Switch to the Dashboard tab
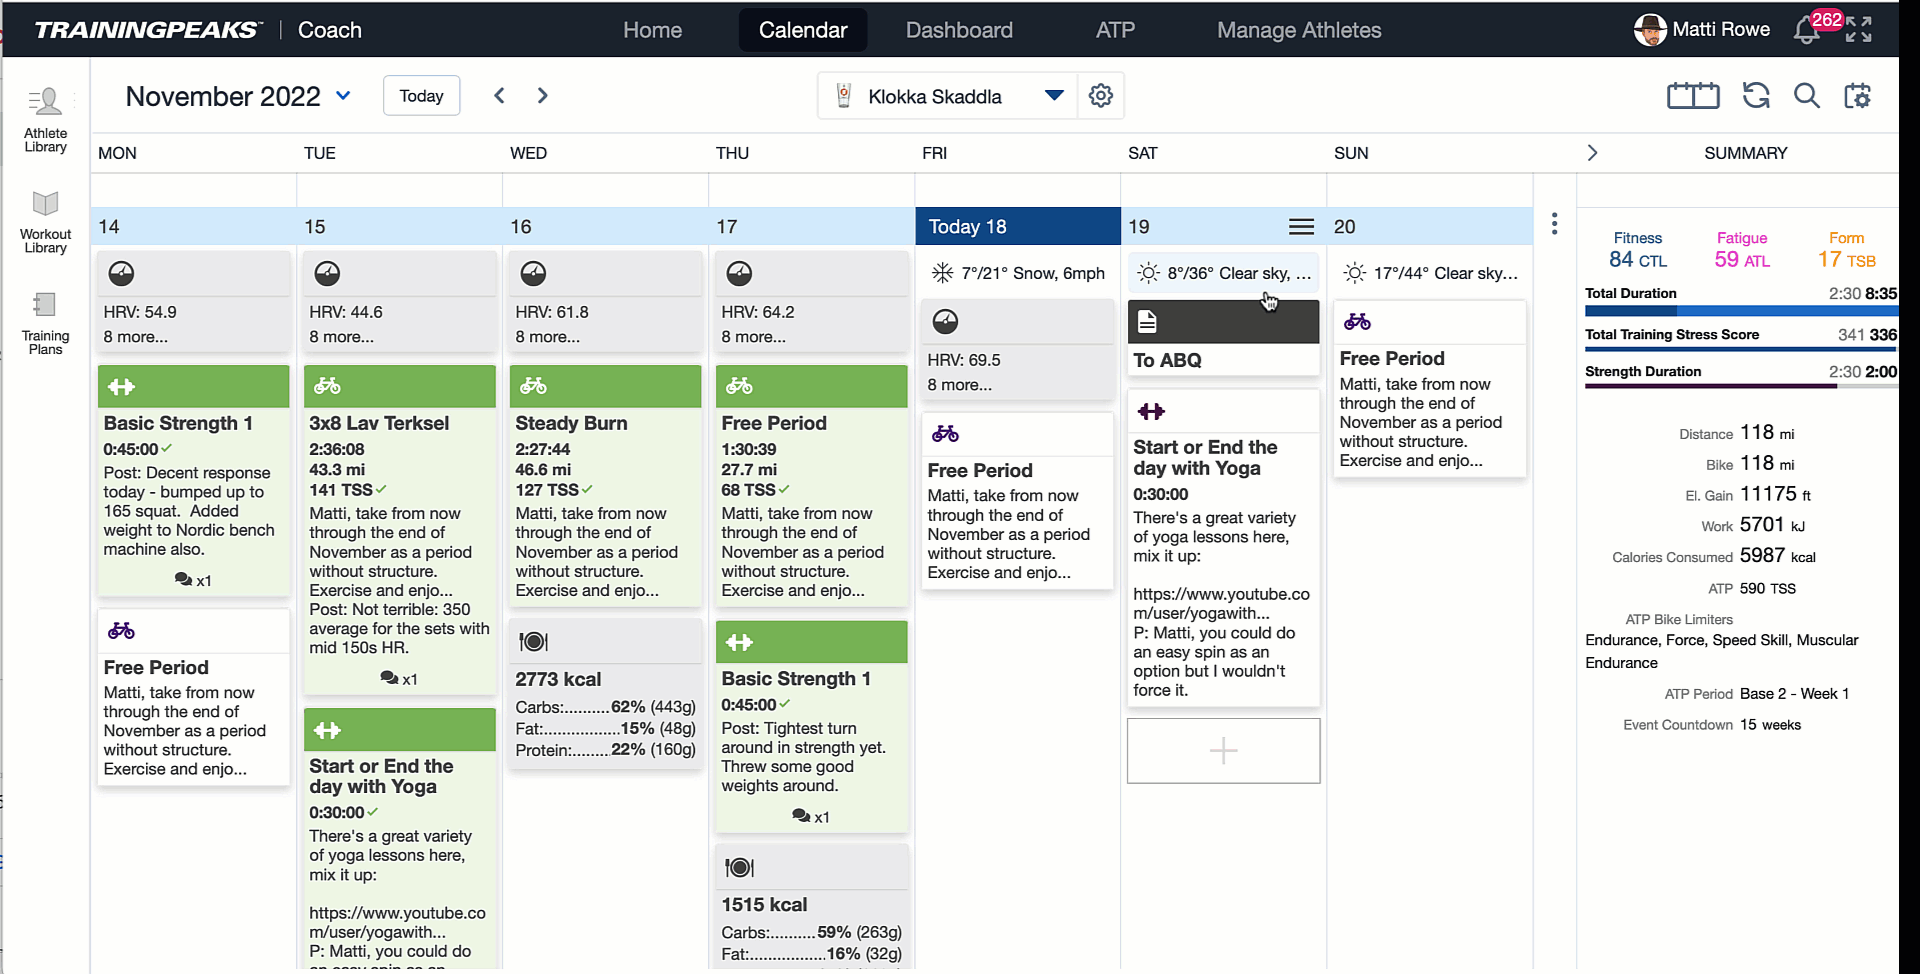 pos(959,30)
